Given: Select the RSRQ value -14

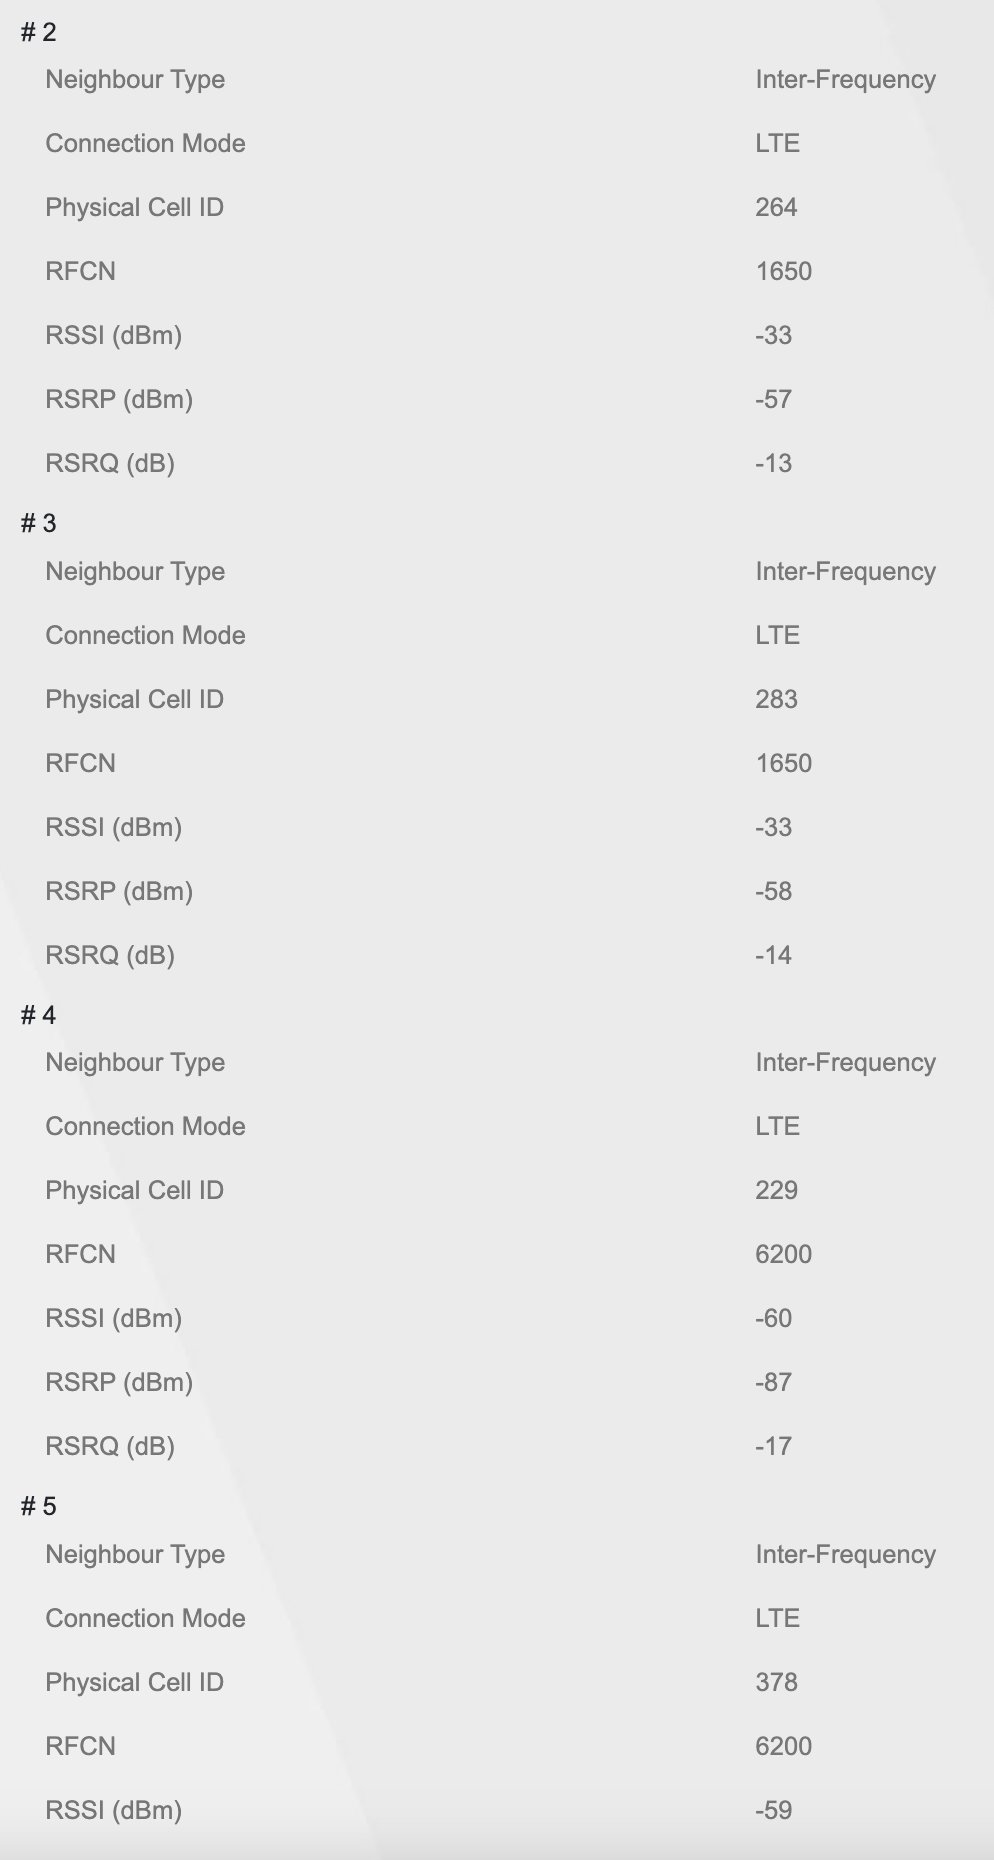Looking at the screenshot, I should (x=773, y=955).
